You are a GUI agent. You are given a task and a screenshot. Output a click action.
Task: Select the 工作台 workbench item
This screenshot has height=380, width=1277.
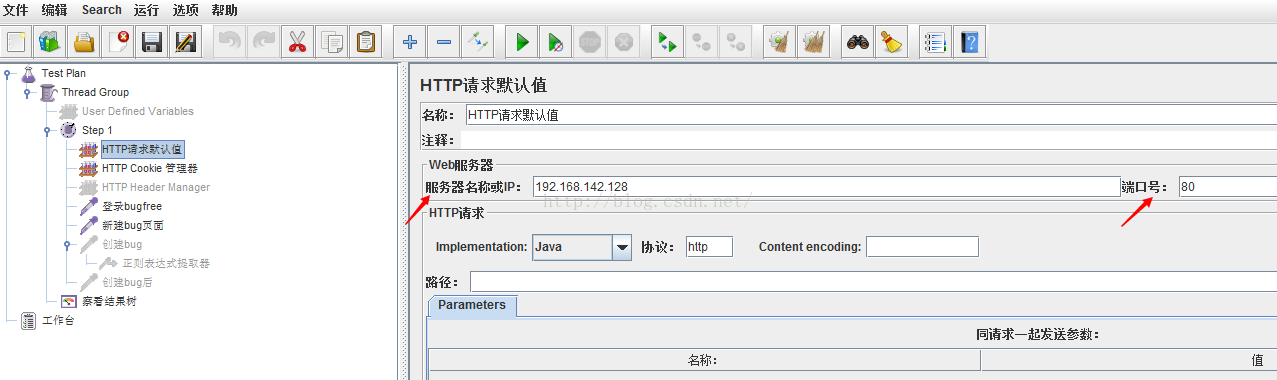58,320
